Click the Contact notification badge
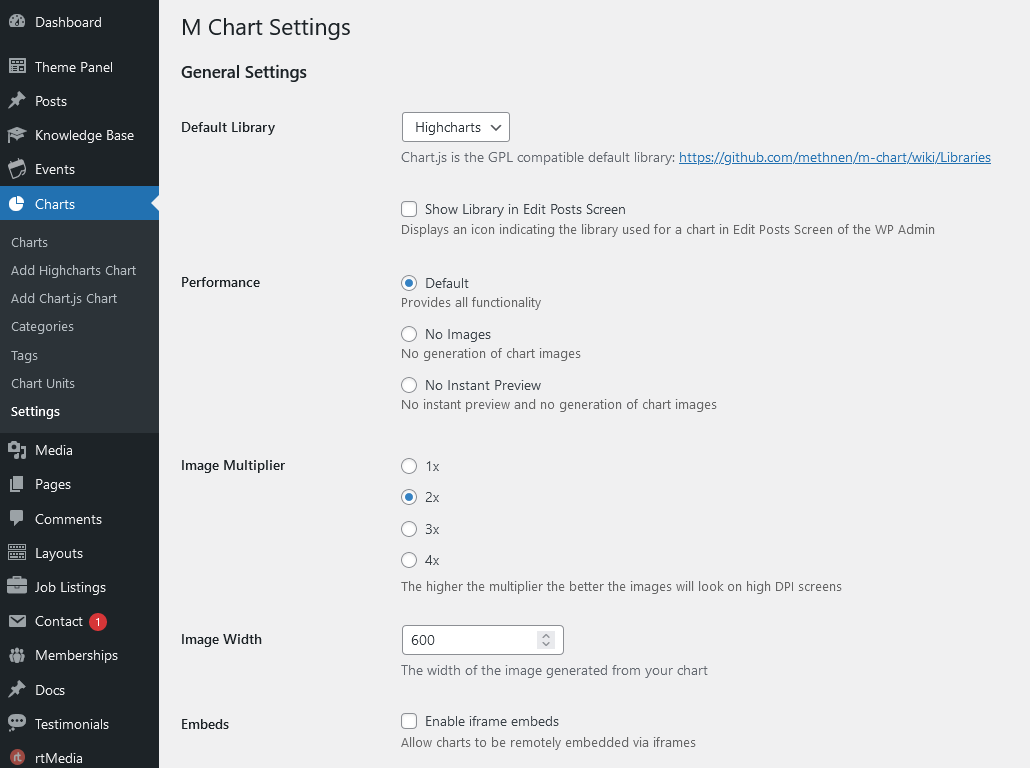The height and width of the screenshot is (768, 1030). click(98, 621)
